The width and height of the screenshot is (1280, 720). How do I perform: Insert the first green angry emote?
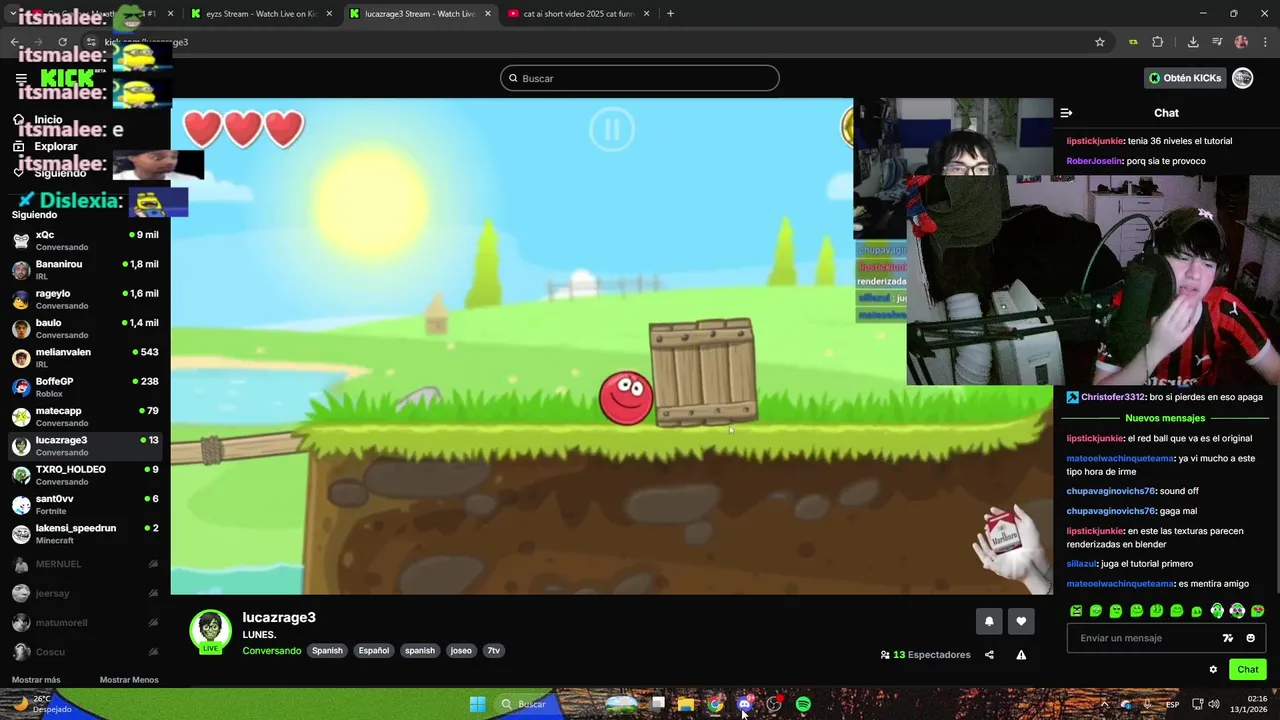(1076, 611)
